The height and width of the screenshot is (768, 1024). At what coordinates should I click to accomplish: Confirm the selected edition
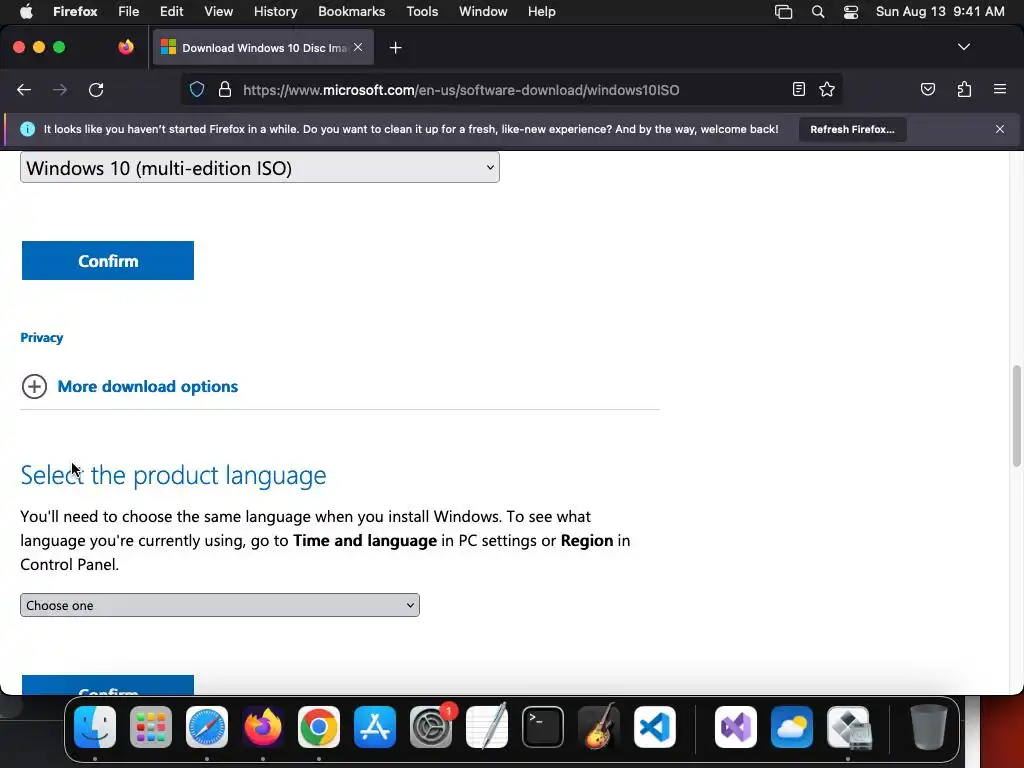108,261
